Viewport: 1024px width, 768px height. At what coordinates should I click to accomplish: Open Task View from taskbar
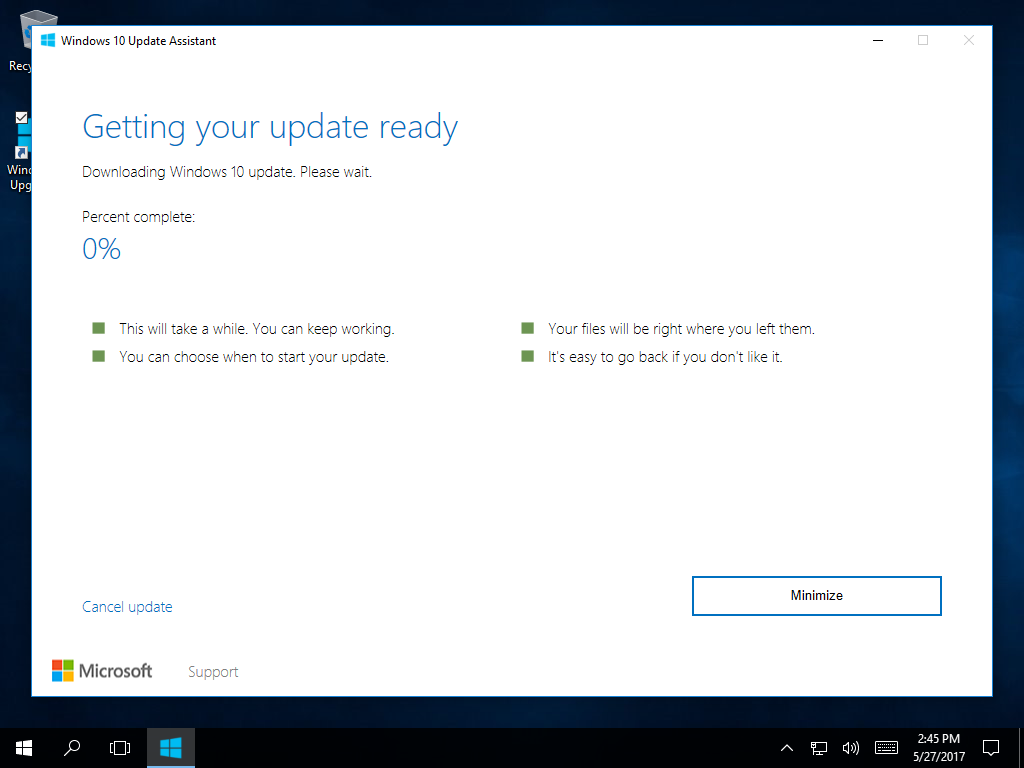coord(120,748)
